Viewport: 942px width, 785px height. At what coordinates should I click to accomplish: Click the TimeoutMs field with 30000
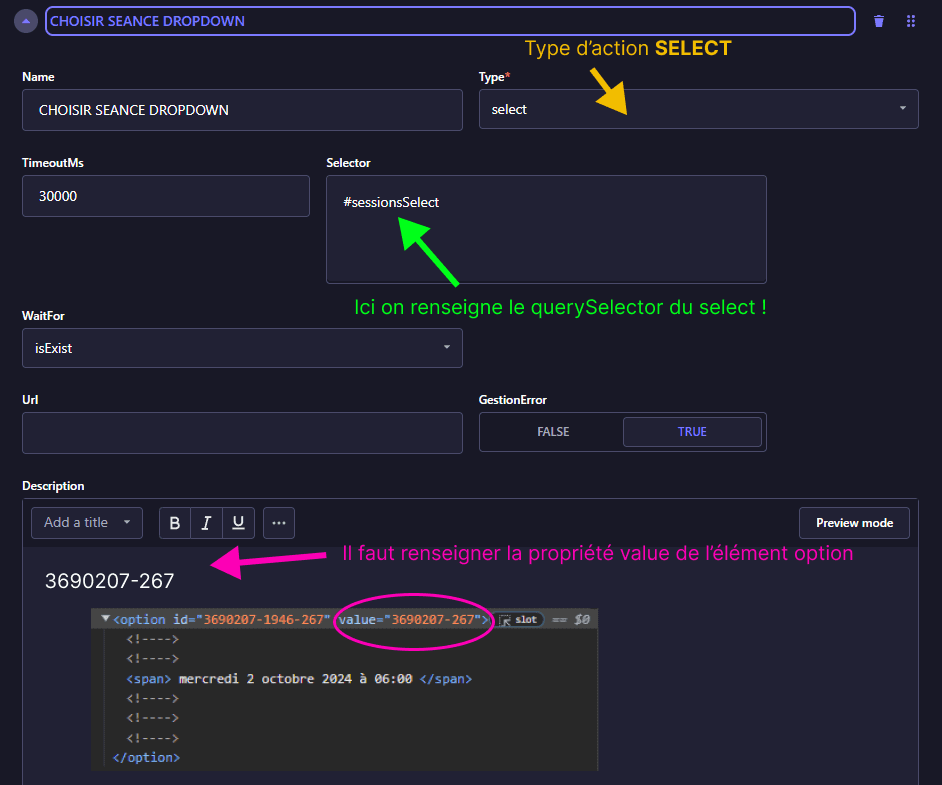166,196
